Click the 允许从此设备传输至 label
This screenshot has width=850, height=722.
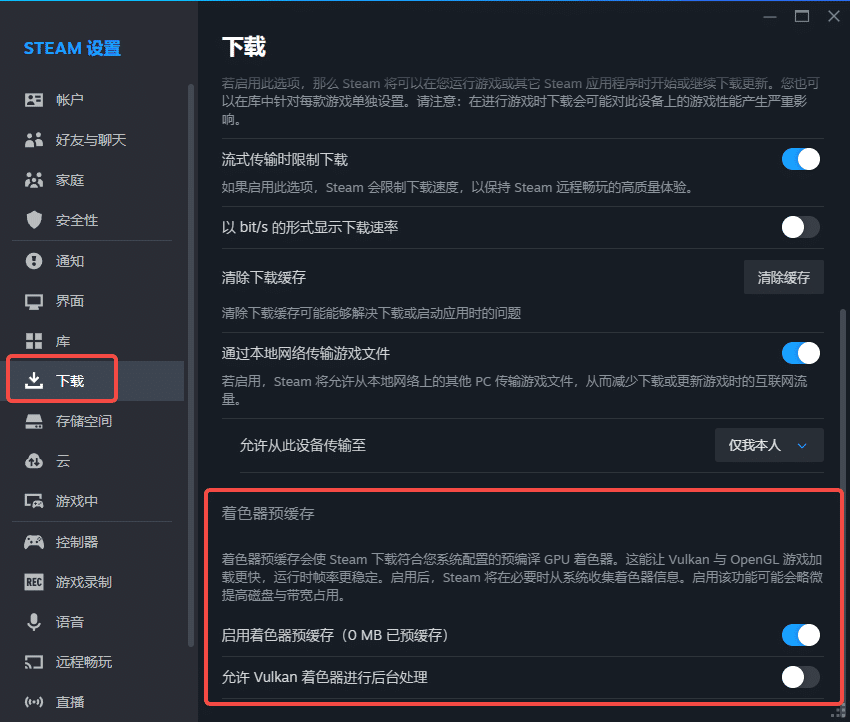(302, 446)
